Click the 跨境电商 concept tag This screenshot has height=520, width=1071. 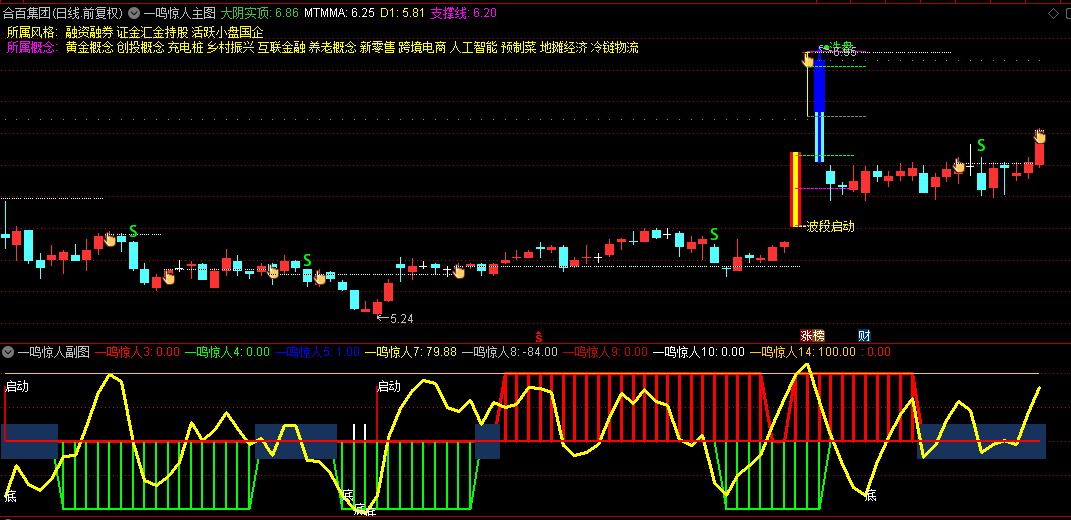point(423,48)
